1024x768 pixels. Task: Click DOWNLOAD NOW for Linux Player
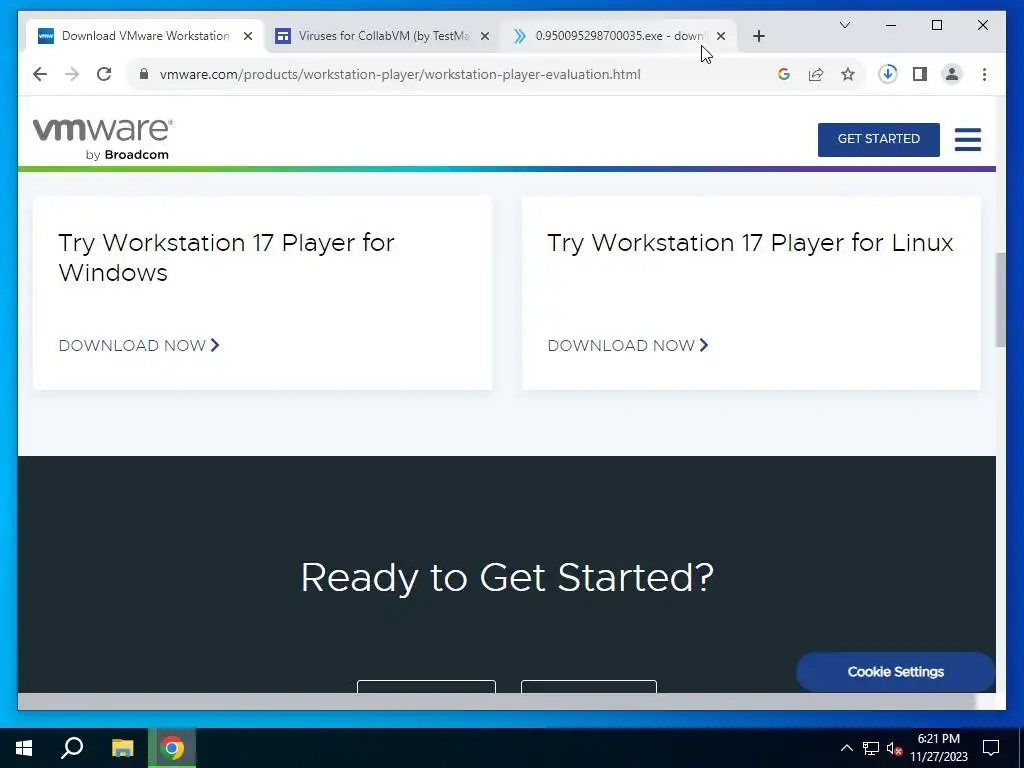point(628,345)
